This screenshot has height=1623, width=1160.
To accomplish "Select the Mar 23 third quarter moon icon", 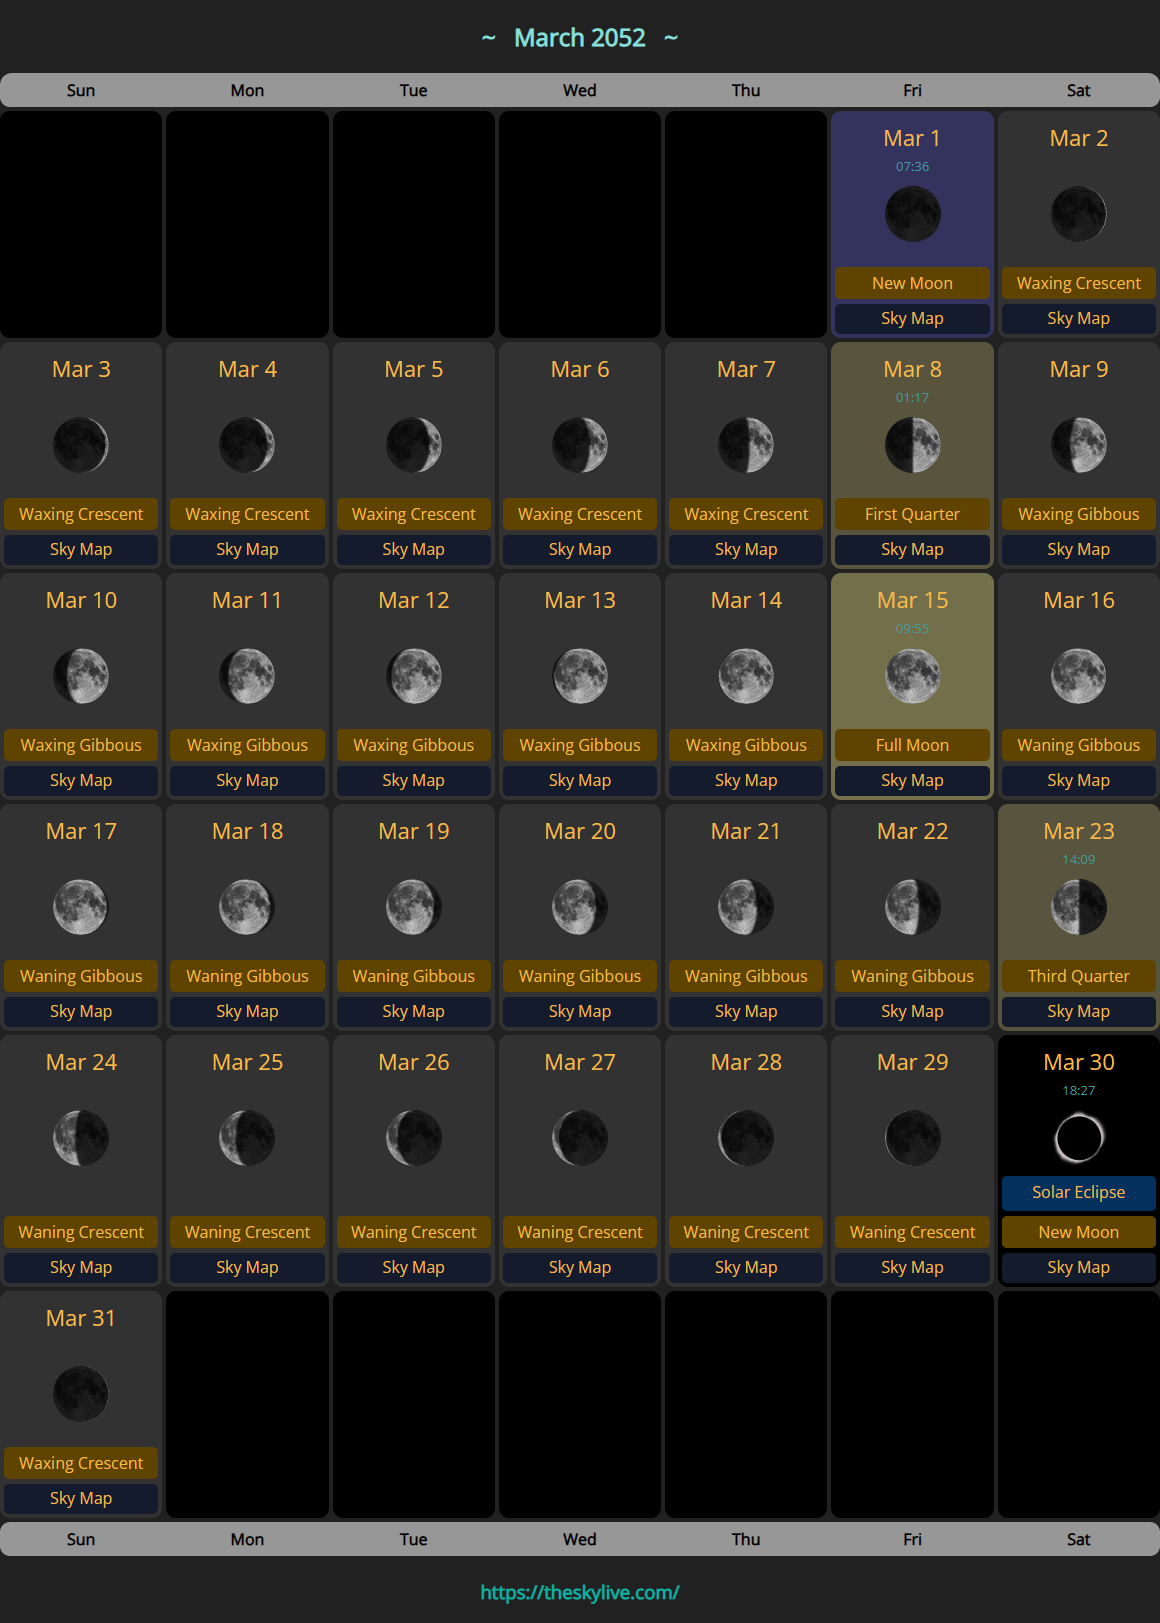I will tap(1078, 907).
